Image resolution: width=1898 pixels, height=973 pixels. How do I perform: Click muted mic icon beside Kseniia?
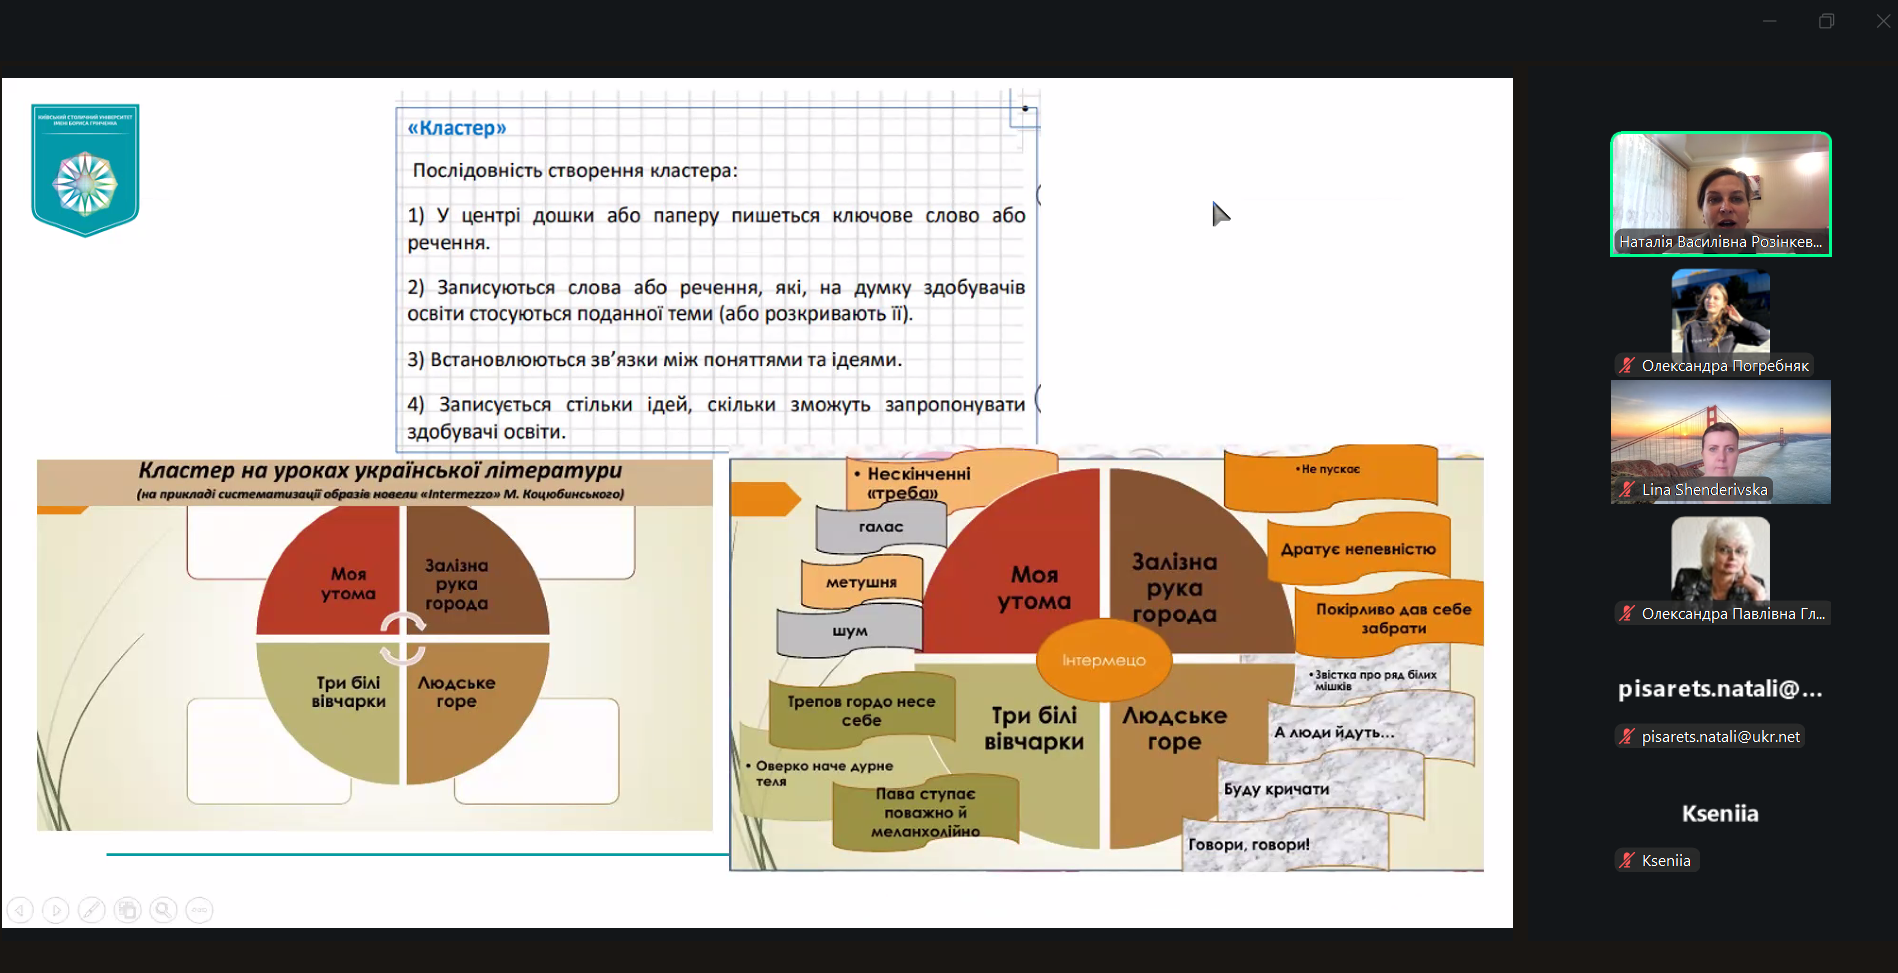(x=1628, y=860)
